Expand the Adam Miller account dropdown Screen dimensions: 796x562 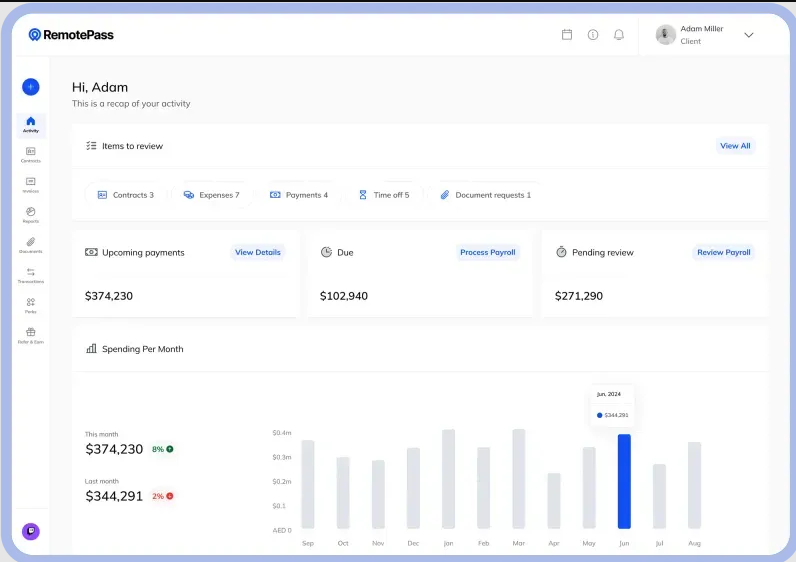click(748, 35)
